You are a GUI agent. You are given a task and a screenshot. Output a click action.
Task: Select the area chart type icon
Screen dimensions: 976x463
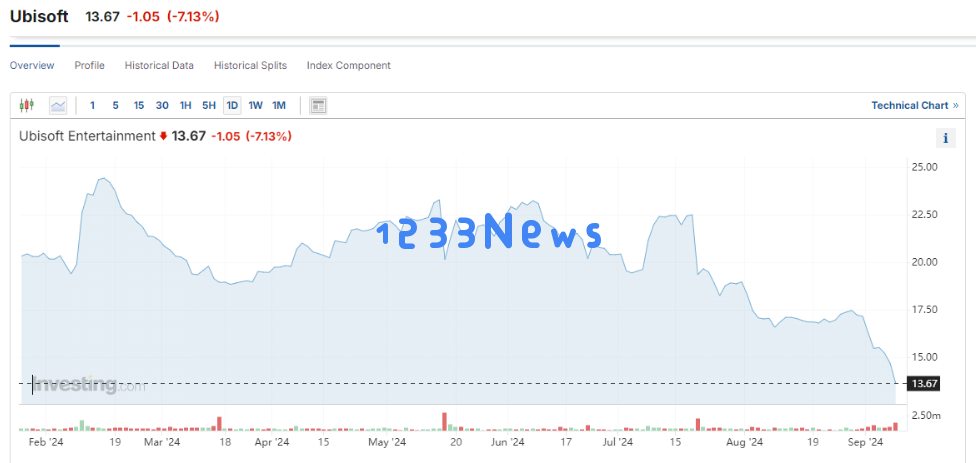pyautogui.click(x=58, y=105)
